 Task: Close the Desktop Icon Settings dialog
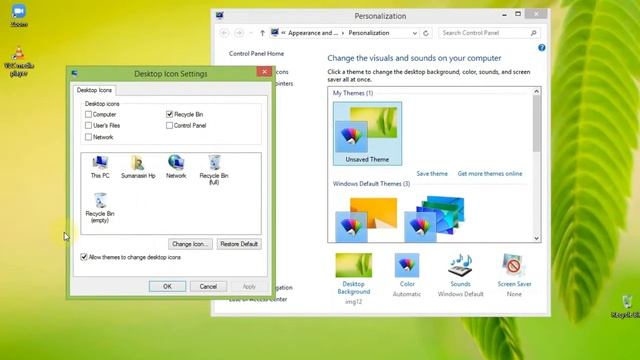(x=264, y=72)
